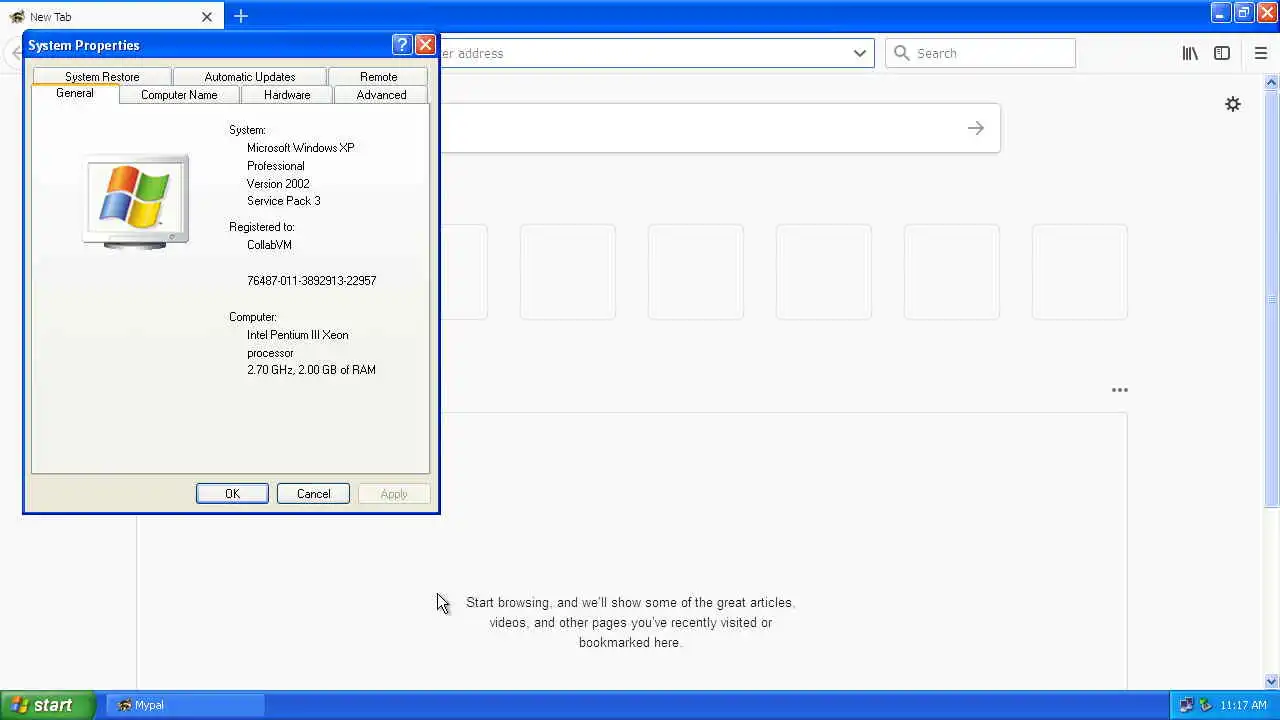Open new tab page settings gear
Screen dimensions: 1280x720
coord(1233,104)
